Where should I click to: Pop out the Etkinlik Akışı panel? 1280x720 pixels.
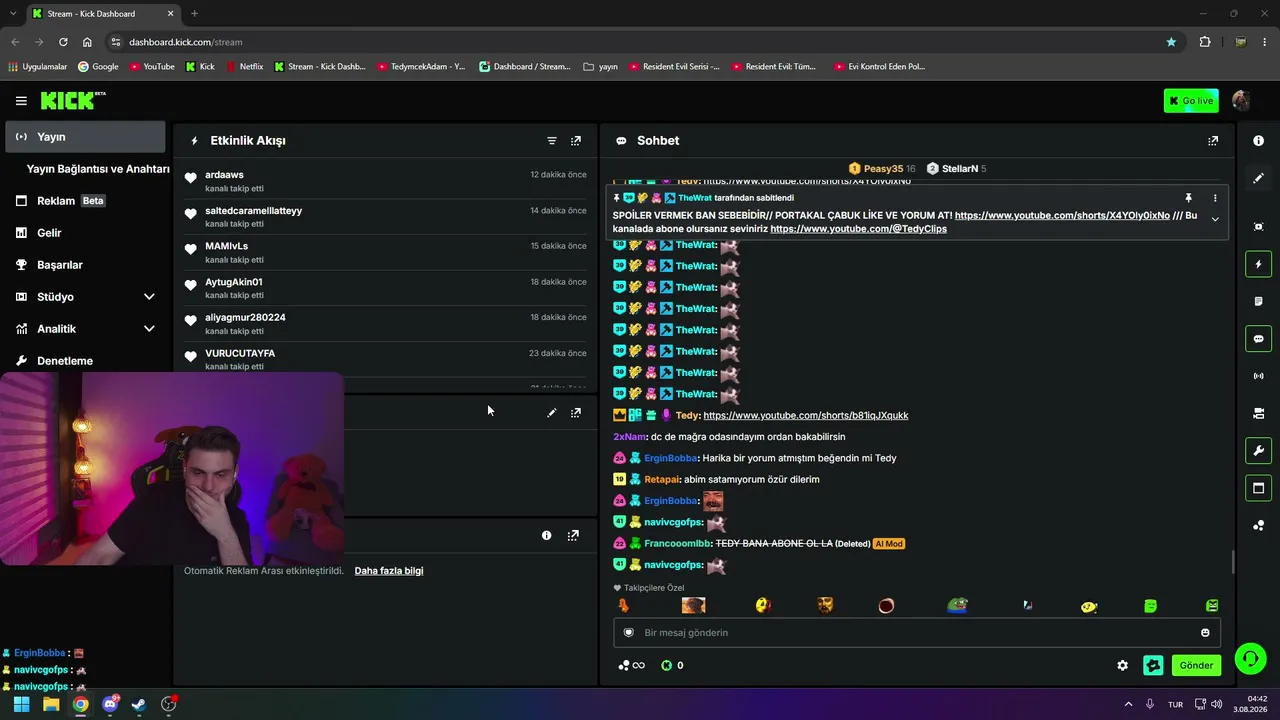pyautogui.click(x=576, y=141)
